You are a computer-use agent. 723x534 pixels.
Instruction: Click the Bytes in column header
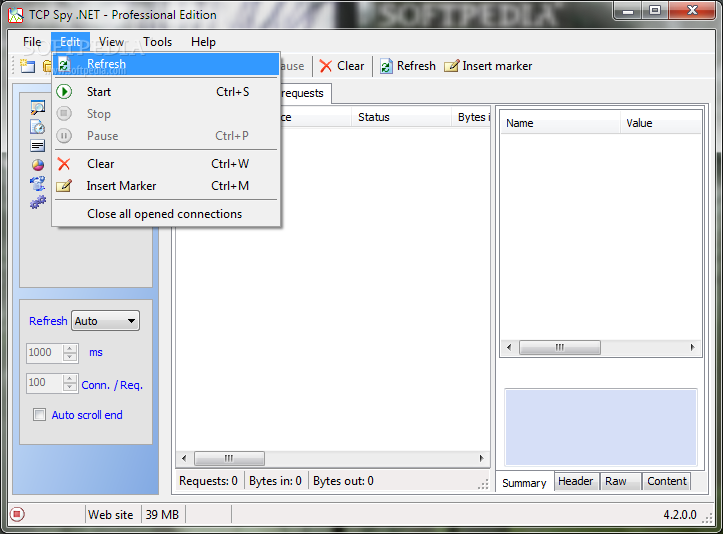(471, 117)
